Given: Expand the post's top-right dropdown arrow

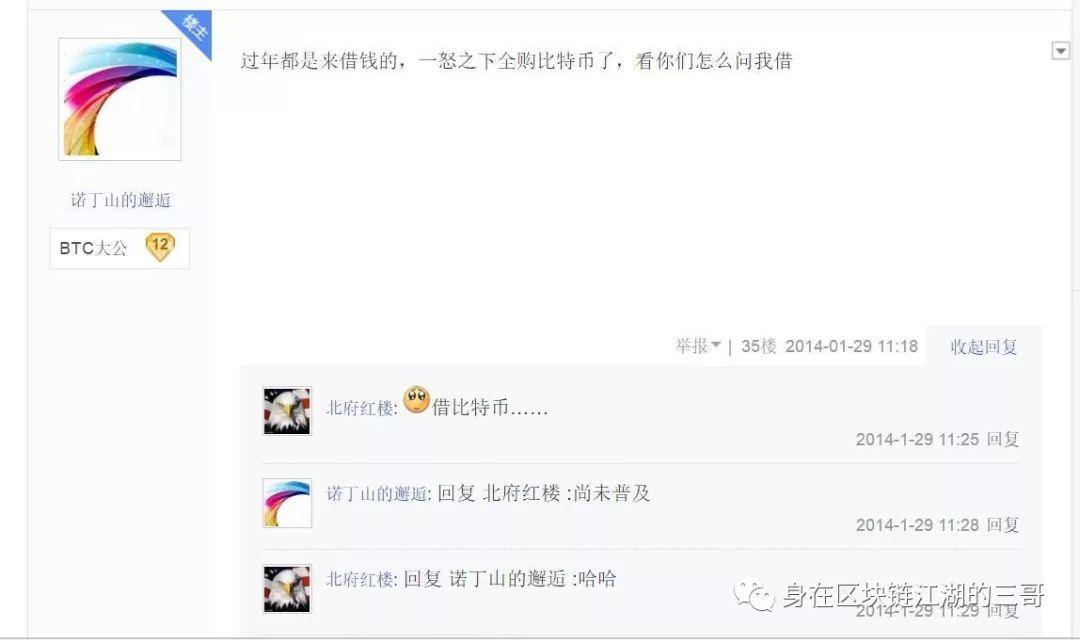Looking at the screenshot, I should [x=1061, y=51].
